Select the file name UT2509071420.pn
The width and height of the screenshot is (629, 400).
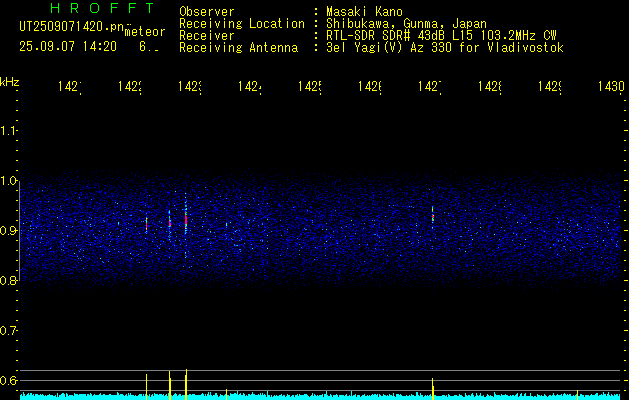click(71, 27)
